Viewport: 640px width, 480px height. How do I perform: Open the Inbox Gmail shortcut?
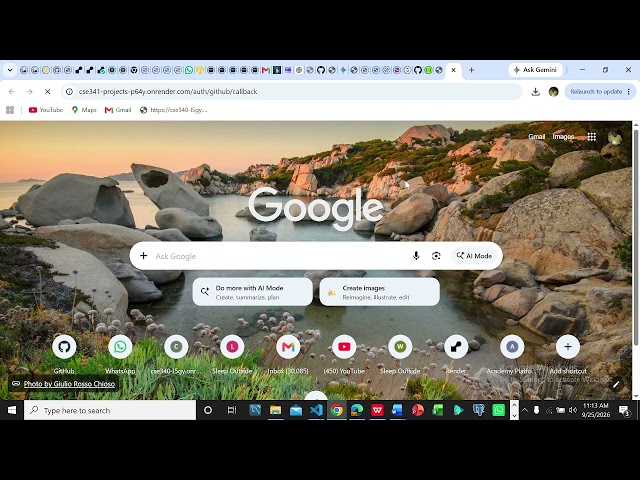[288, 347]
